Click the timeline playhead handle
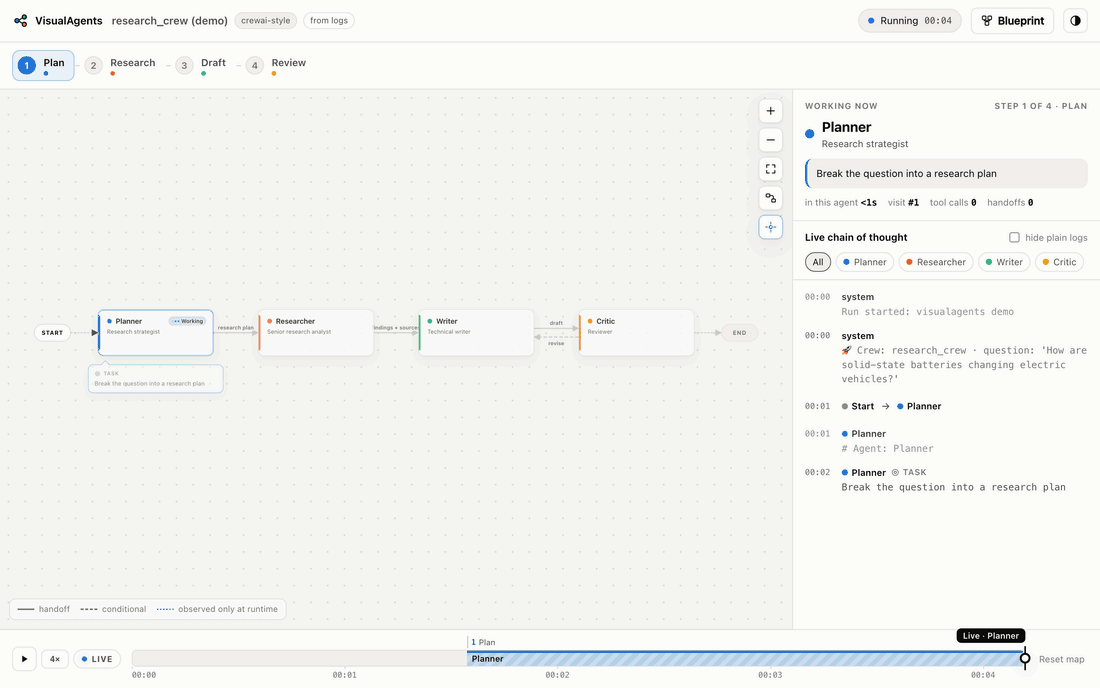The width and height of the screenshot is (1100, 688). pos(1025,659)
